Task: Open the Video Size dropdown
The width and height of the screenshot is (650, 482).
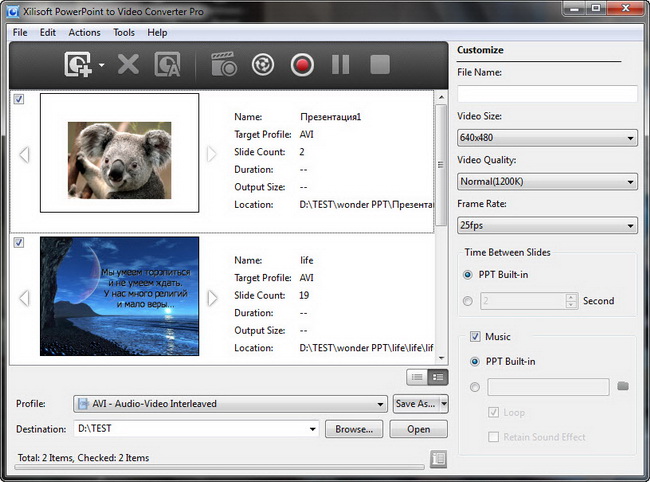Action: (547, 138)
